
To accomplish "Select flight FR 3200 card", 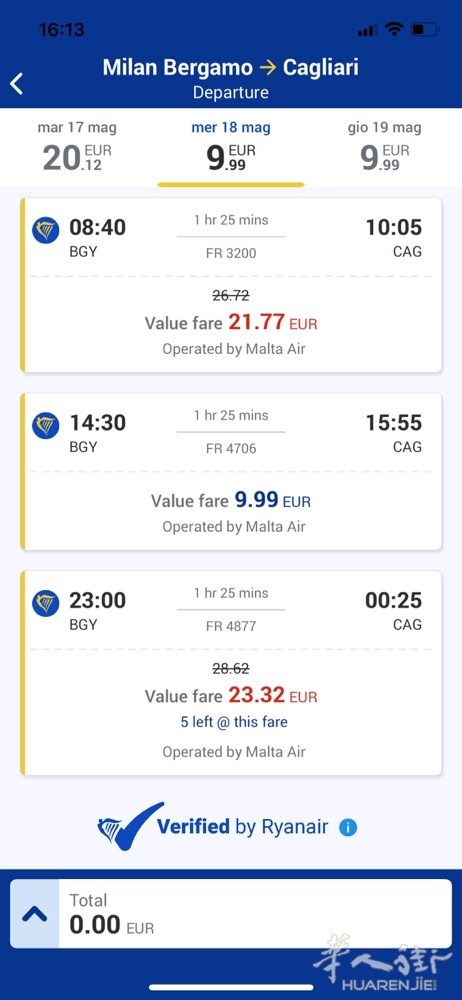I will pos(231,285).
